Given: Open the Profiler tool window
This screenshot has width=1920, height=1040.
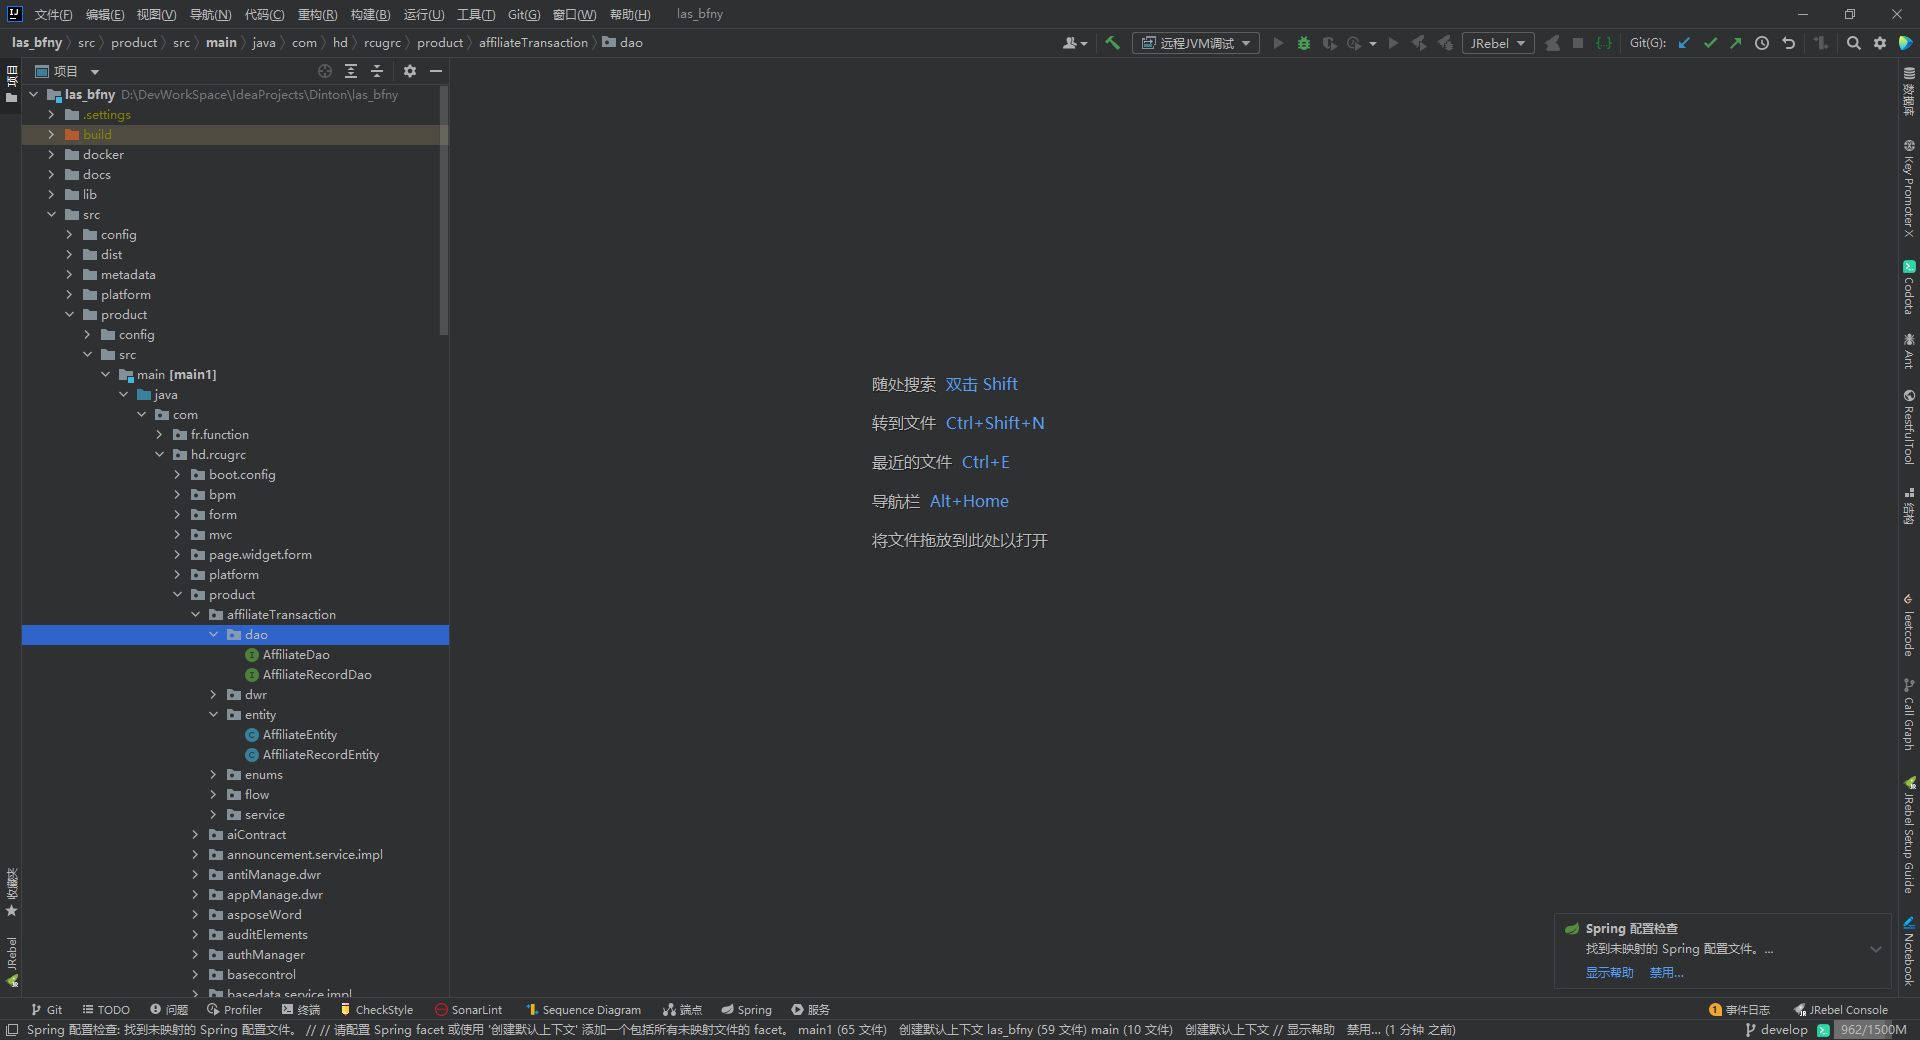Looking at the screenshot, I should tap(234, 1010).
